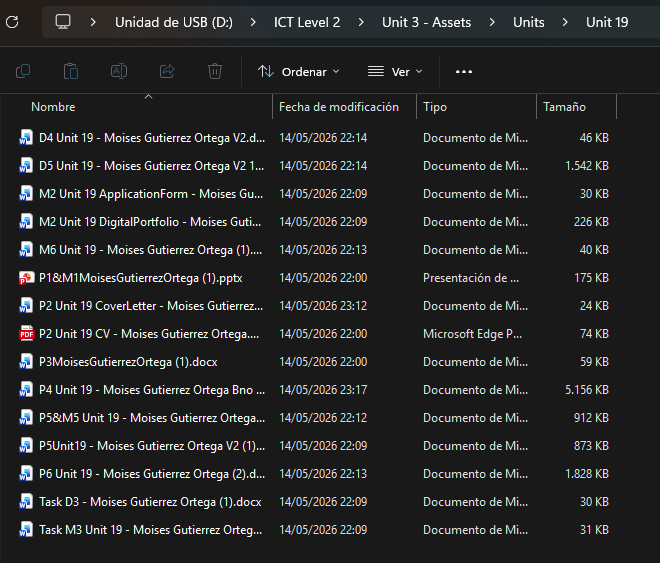Click the Word icon of M2 Unit 19 ApplicationForm
The image size is (660, 563).
point(26,194)
